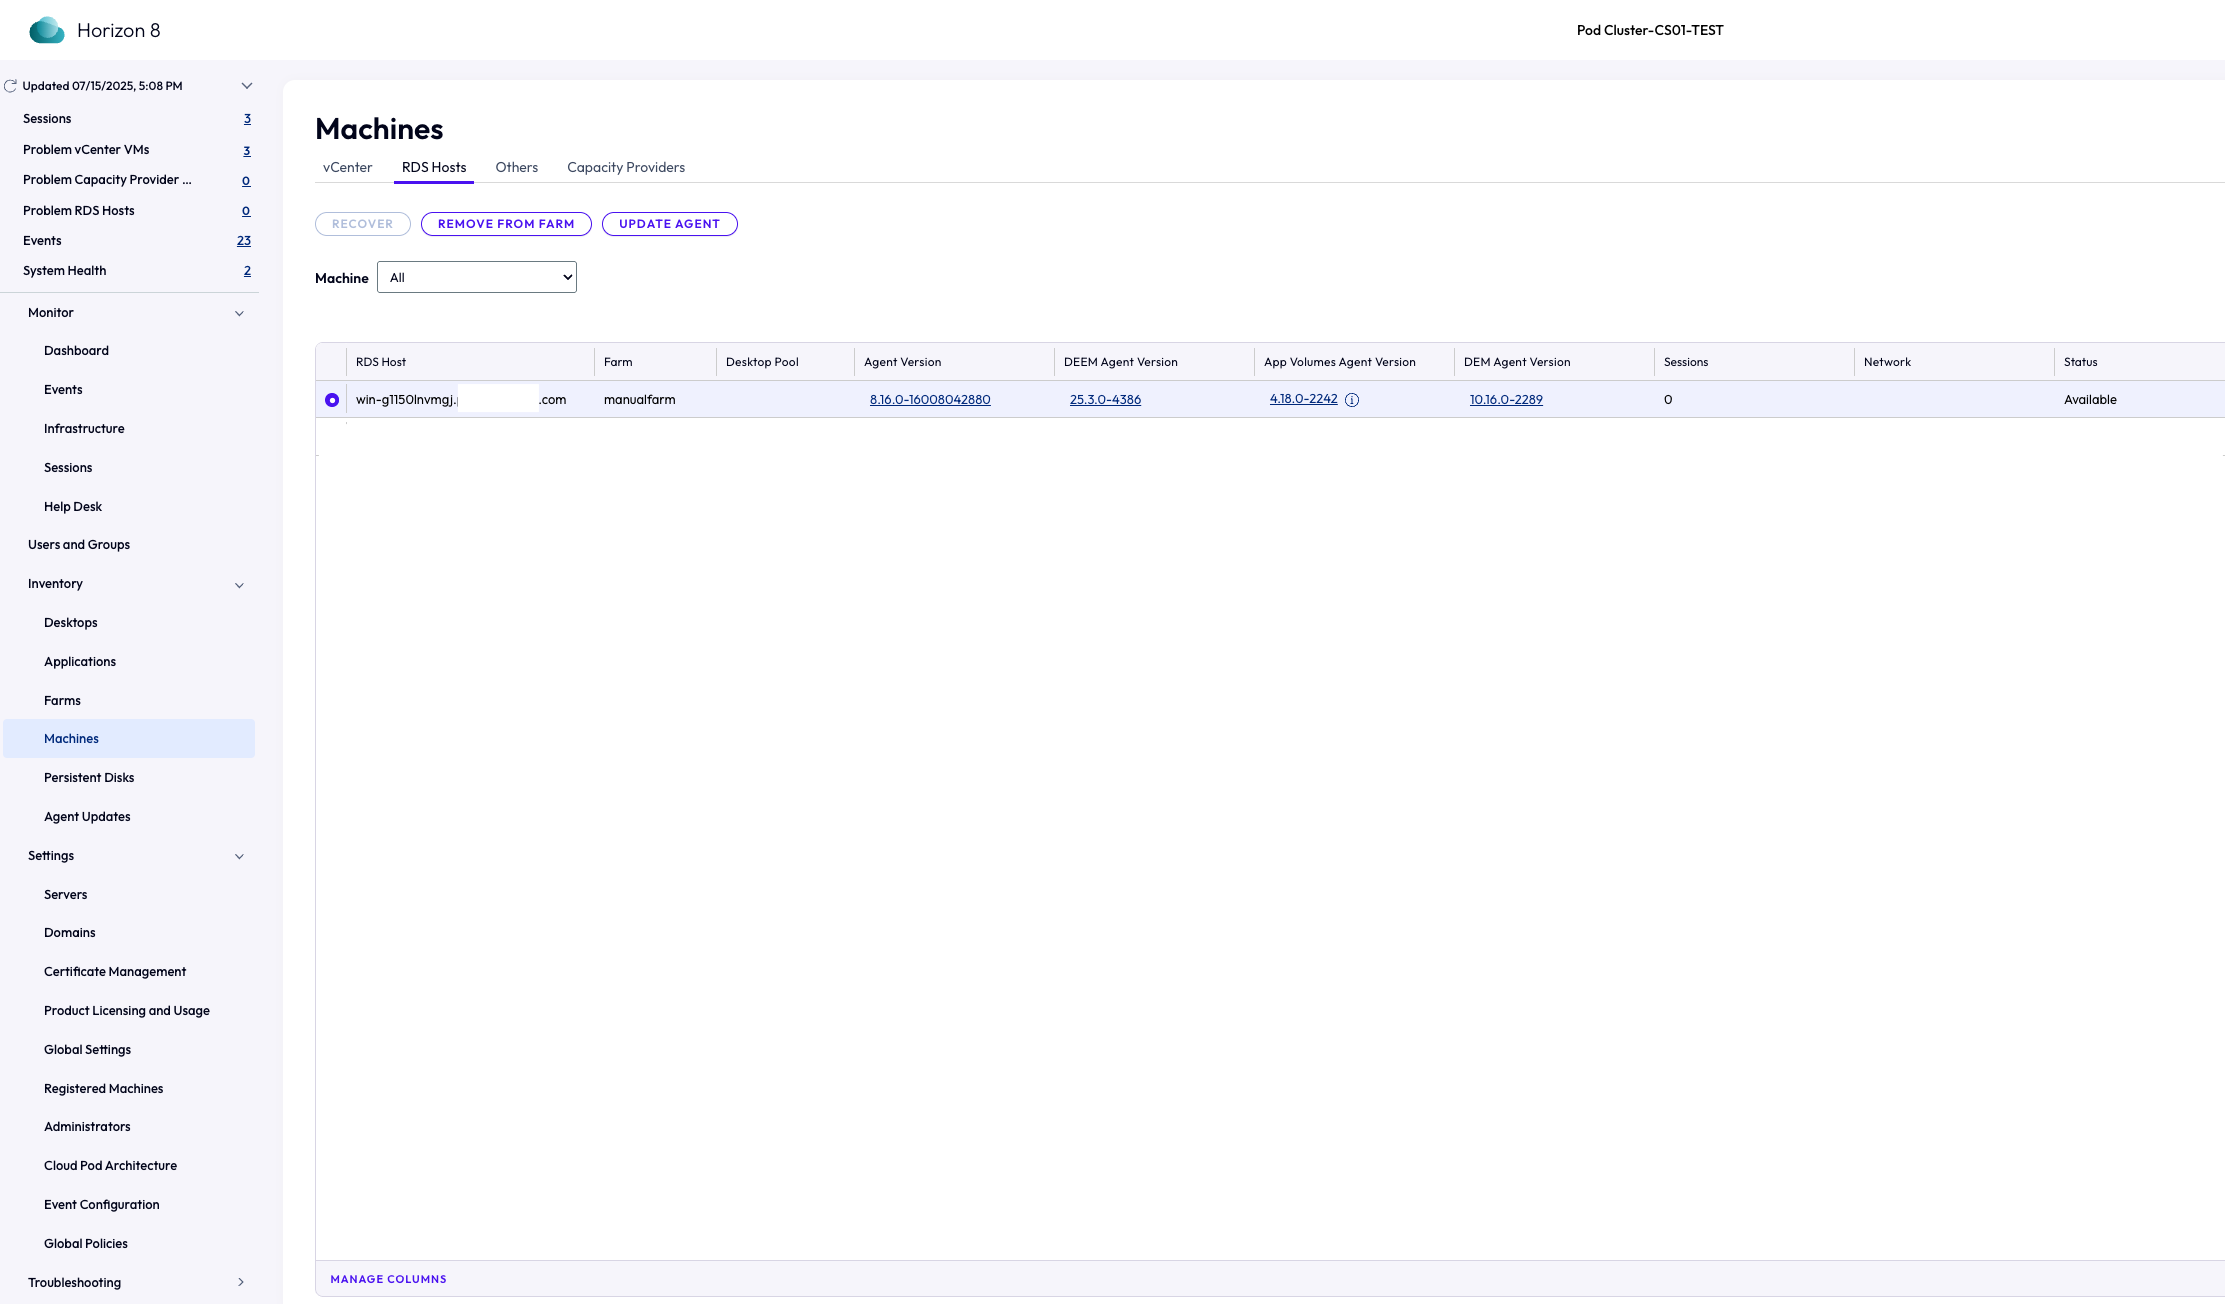Switch to the Others tab

(516, 167)
